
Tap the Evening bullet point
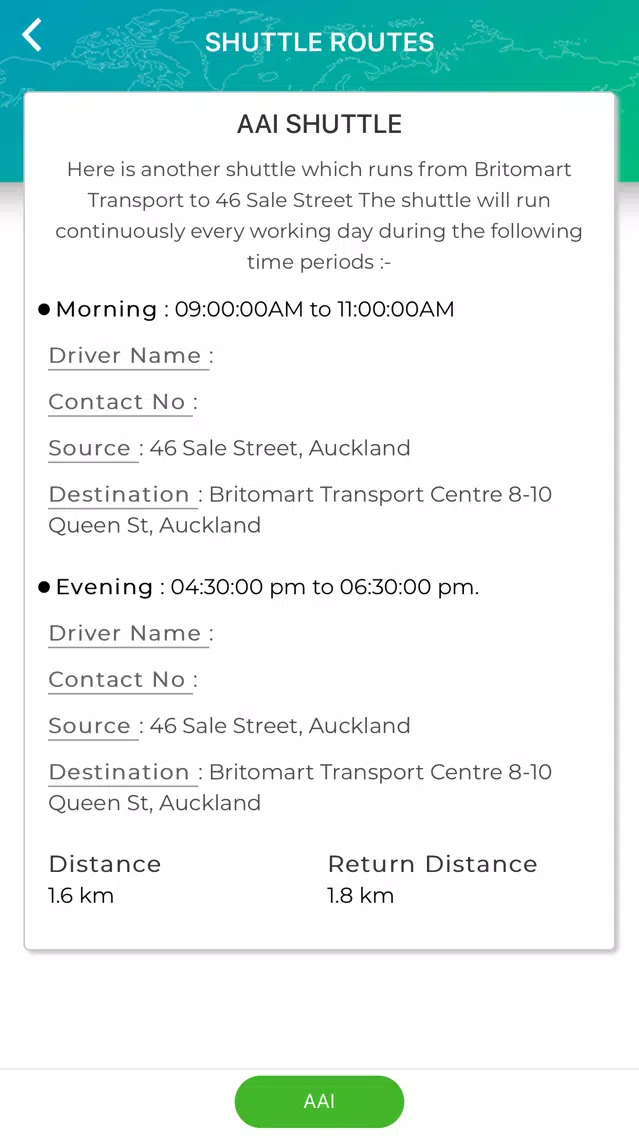tap(44, 588)
